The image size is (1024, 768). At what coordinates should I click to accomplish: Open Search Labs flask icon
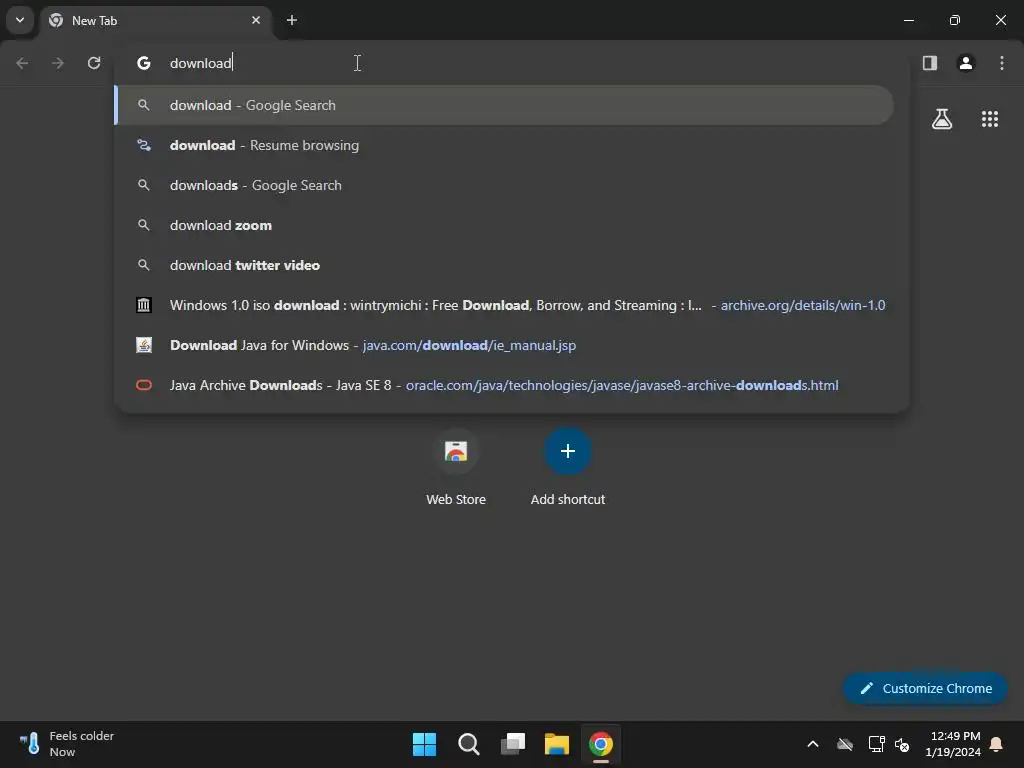coord(942,119)
